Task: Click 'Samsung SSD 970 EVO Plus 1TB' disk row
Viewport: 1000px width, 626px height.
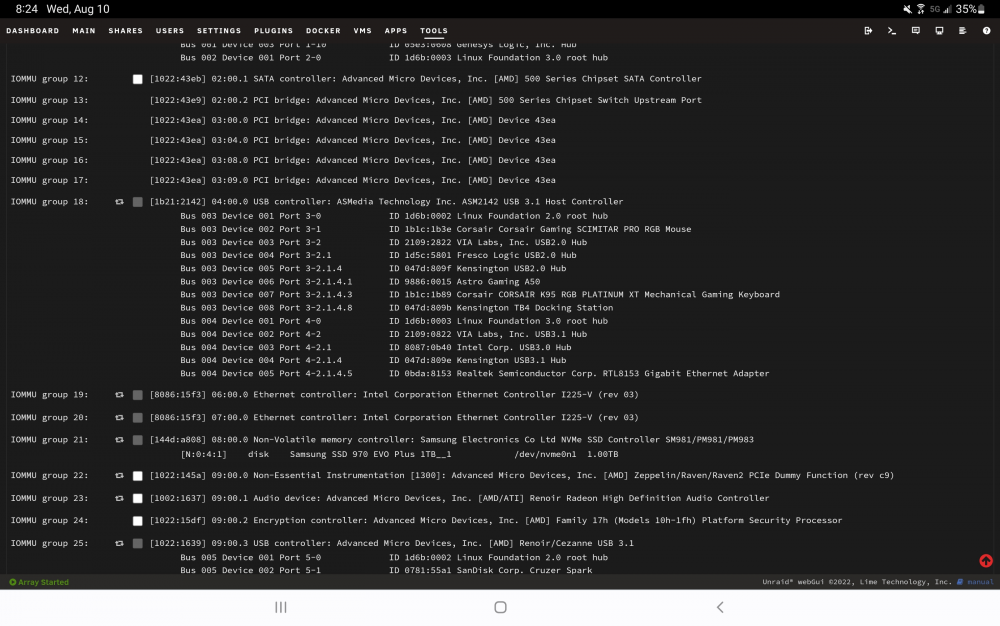Action: (x=399, y=455)
